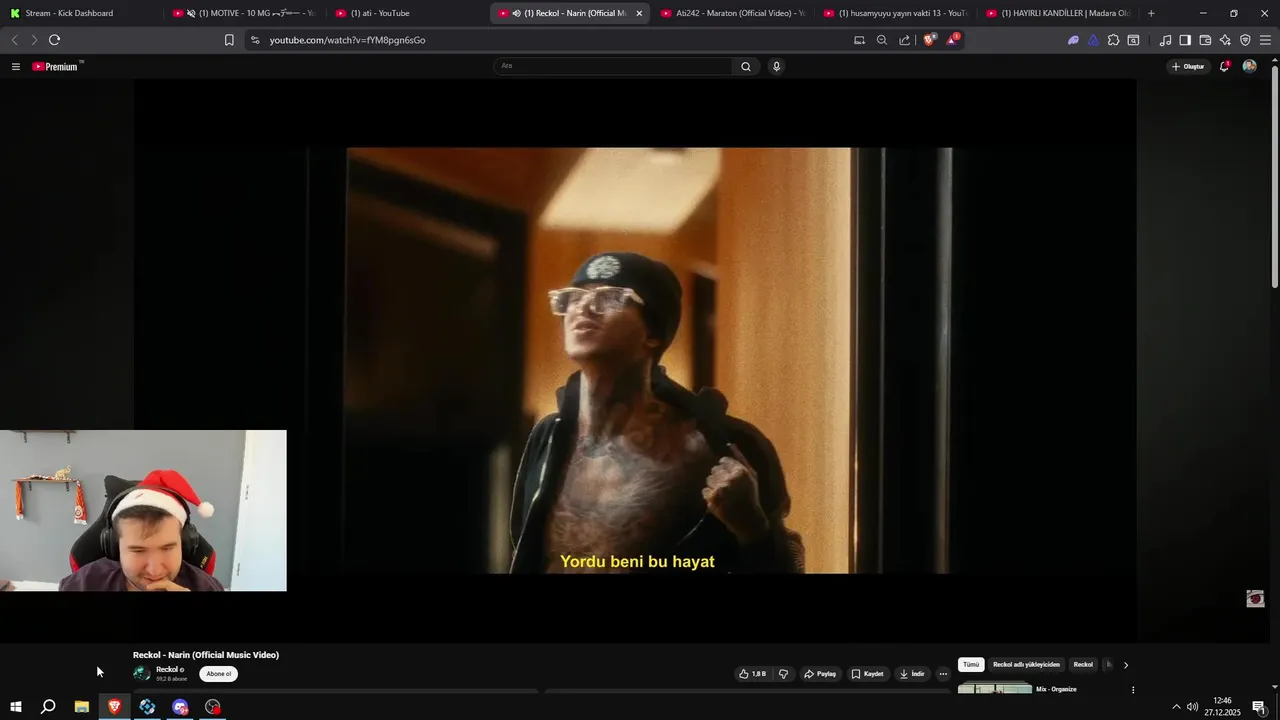The image size is (1280, 720).
Task: Dislike the video with thumbs down
Action: 783,674
